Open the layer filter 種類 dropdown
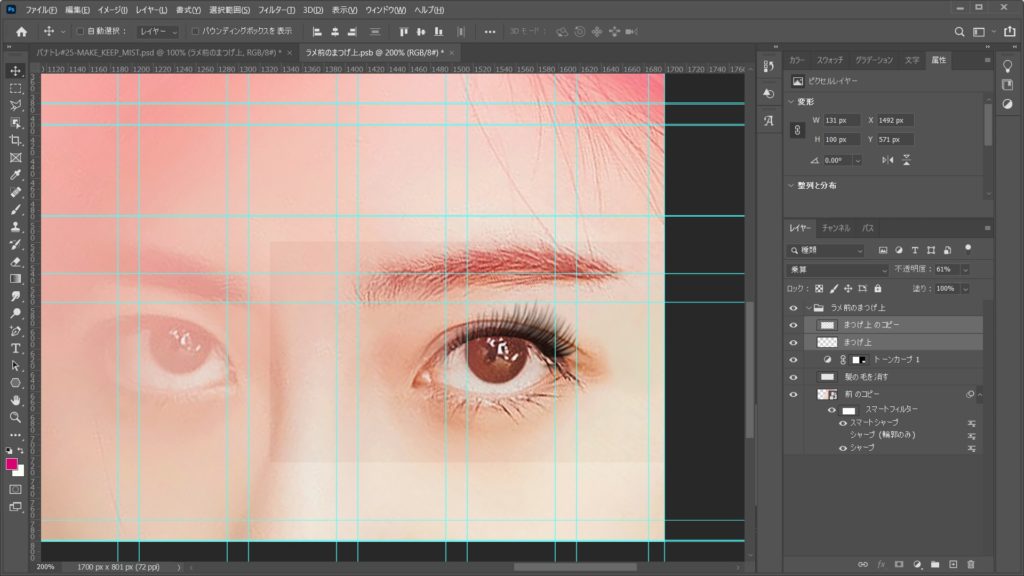The image size is (1024, 576). pyautogui.click(x=827, y=250)
